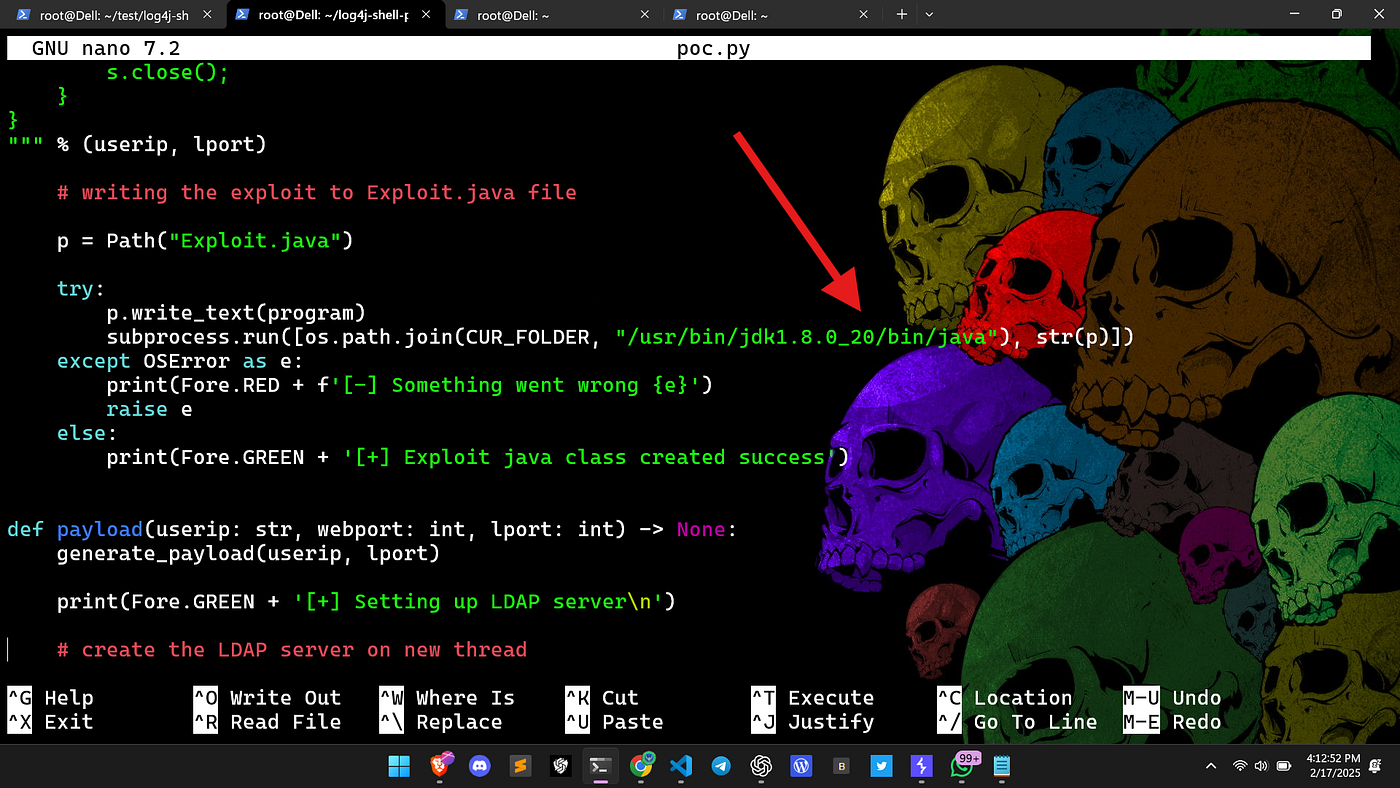Screen dimensions: 1400x788
Task: Click the 'Exploit java class created success' print line
Action: click(478, 457)
